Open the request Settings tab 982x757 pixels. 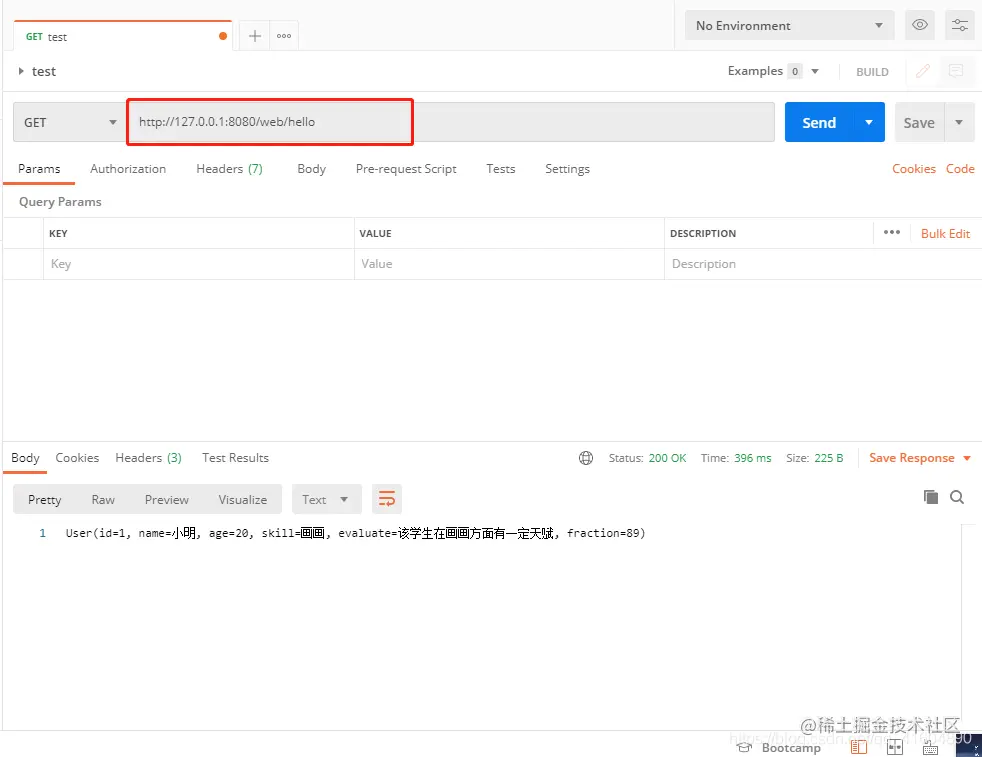(x=567, y=168)
